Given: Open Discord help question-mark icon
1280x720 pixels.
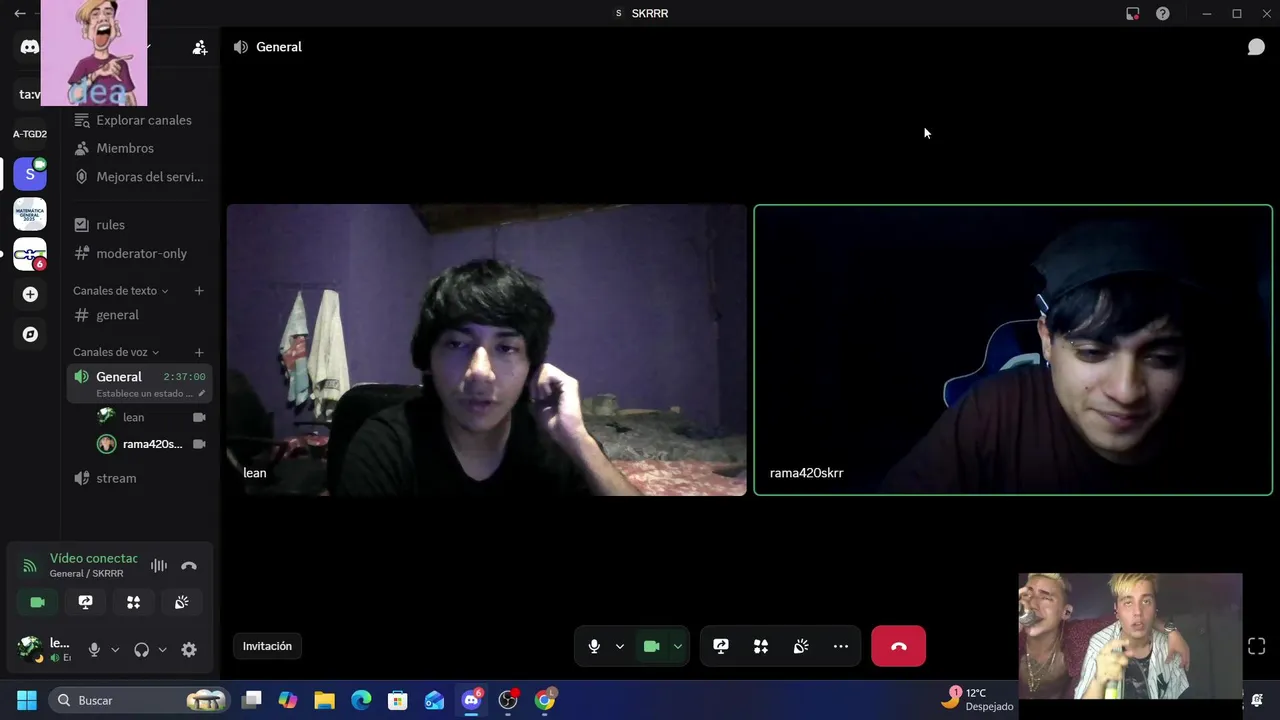Looking at the screenshot, I should pos(1162,13).
